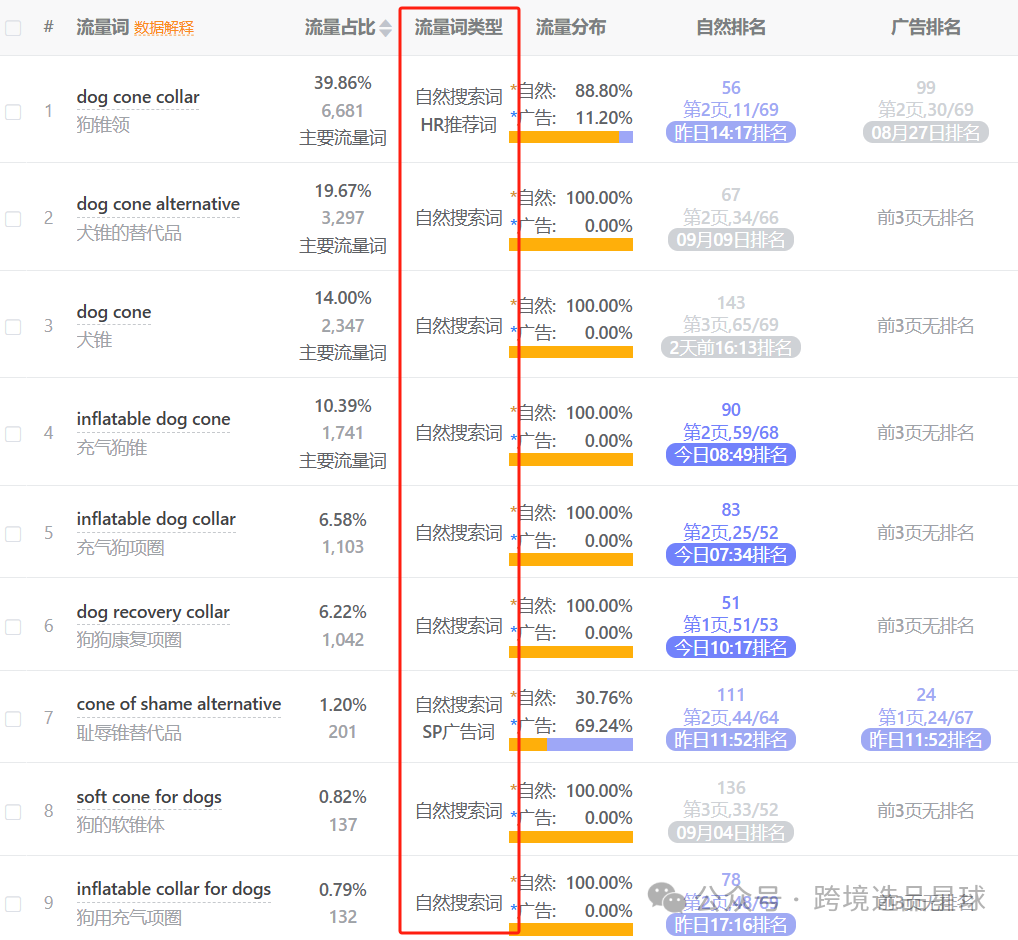Click the 流量分布 column header
1018x940 pixels.
point(571,27)
